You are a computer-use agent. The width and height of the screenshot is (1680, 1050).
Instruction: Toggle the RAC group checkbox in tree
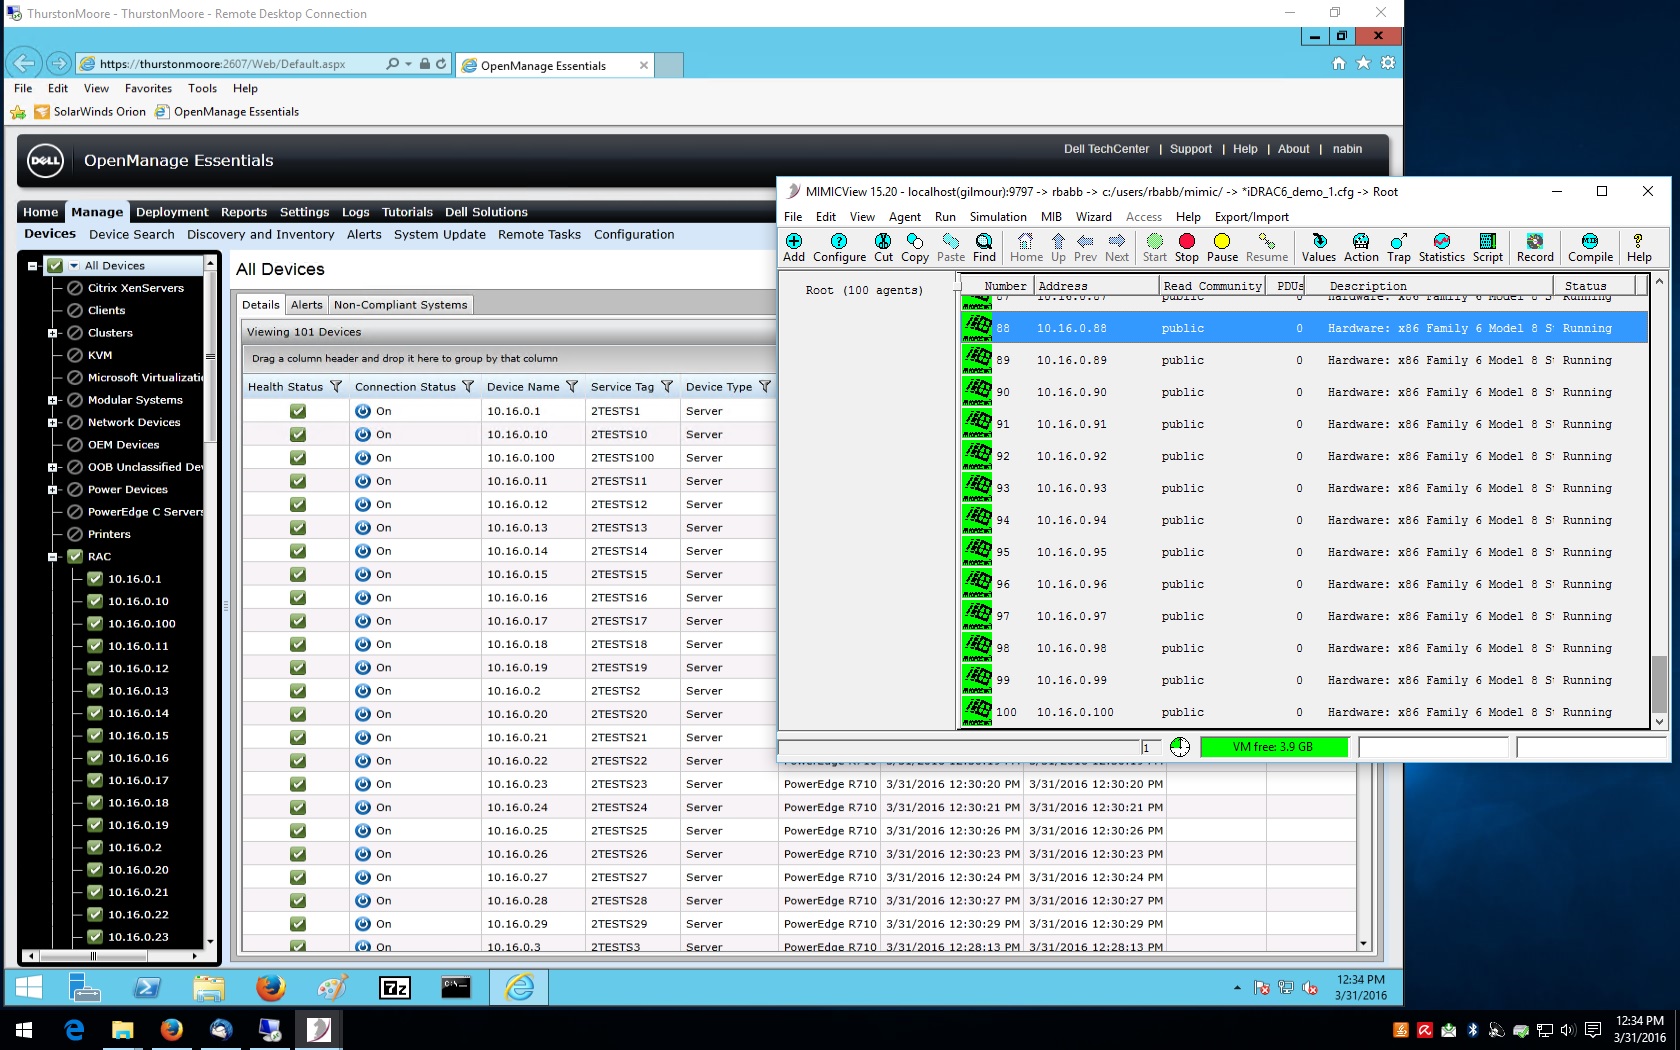tap(75, 557)
